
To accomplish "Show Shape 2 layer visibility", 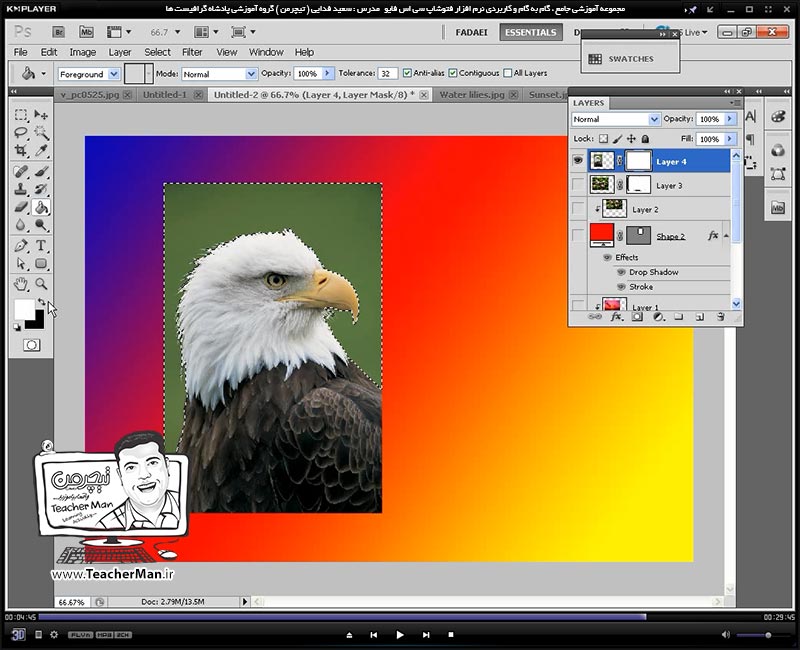I will [x=578, y=235].
